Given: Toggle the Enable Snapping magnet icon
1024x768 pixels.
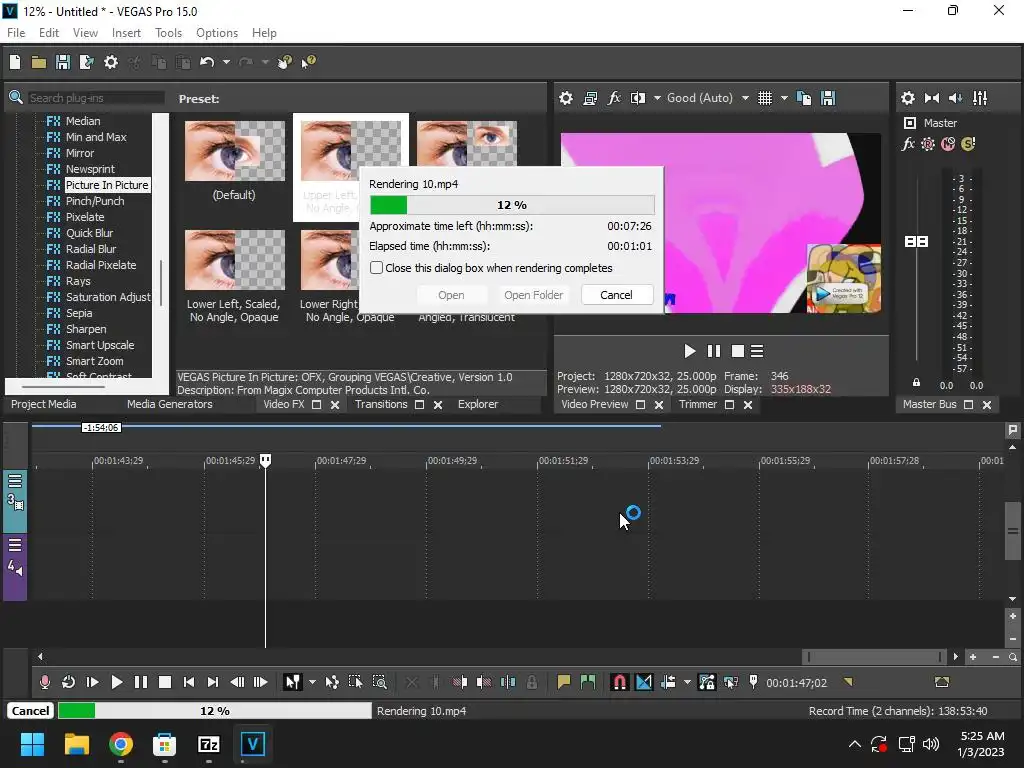Looking at the screenshot, I should [x=619, y=682].
